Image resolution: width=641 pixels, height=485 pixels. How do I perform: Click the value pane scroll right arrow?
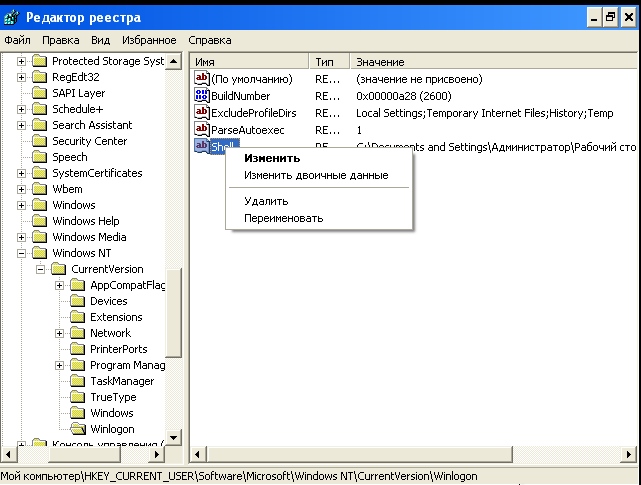629,454
